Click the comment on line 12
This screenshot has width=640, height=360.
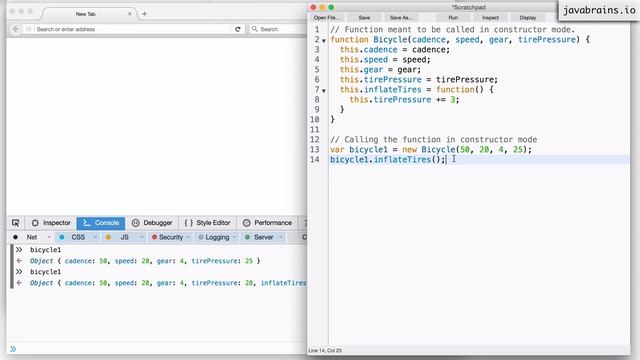tap(433, 139)
